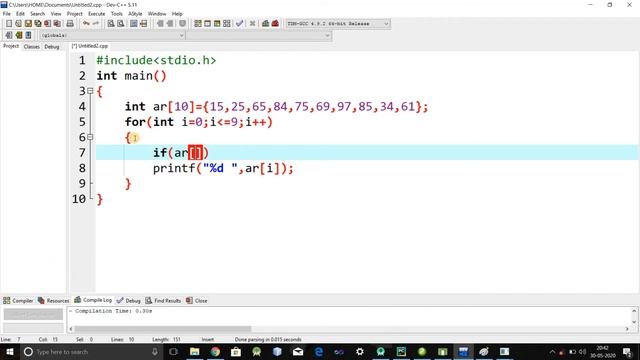Click the Goto Bookmark green icon in second toolbar row

(x=18, y=36)
